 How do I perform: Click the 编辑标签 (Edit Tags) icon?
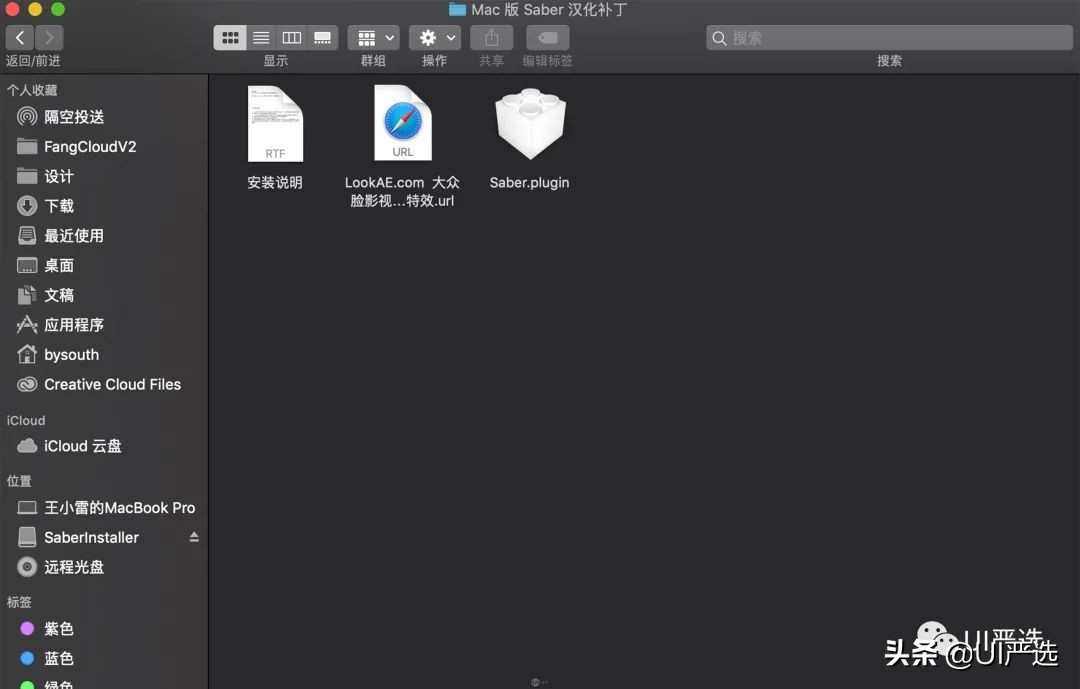click(546, 37)
